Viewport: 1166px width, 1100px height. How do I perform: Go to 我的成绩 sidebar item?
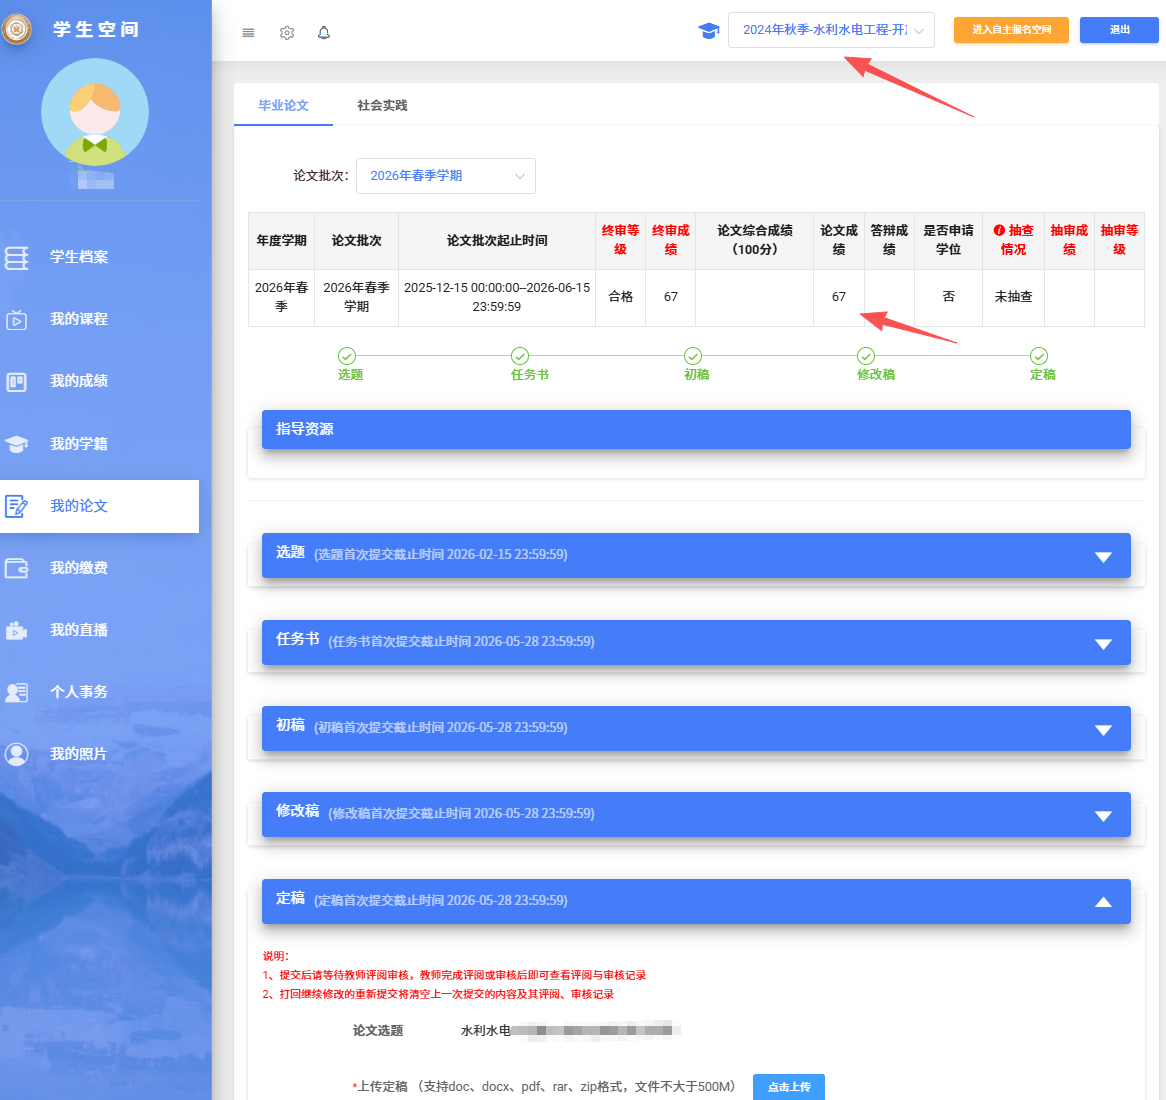point(79,381)
